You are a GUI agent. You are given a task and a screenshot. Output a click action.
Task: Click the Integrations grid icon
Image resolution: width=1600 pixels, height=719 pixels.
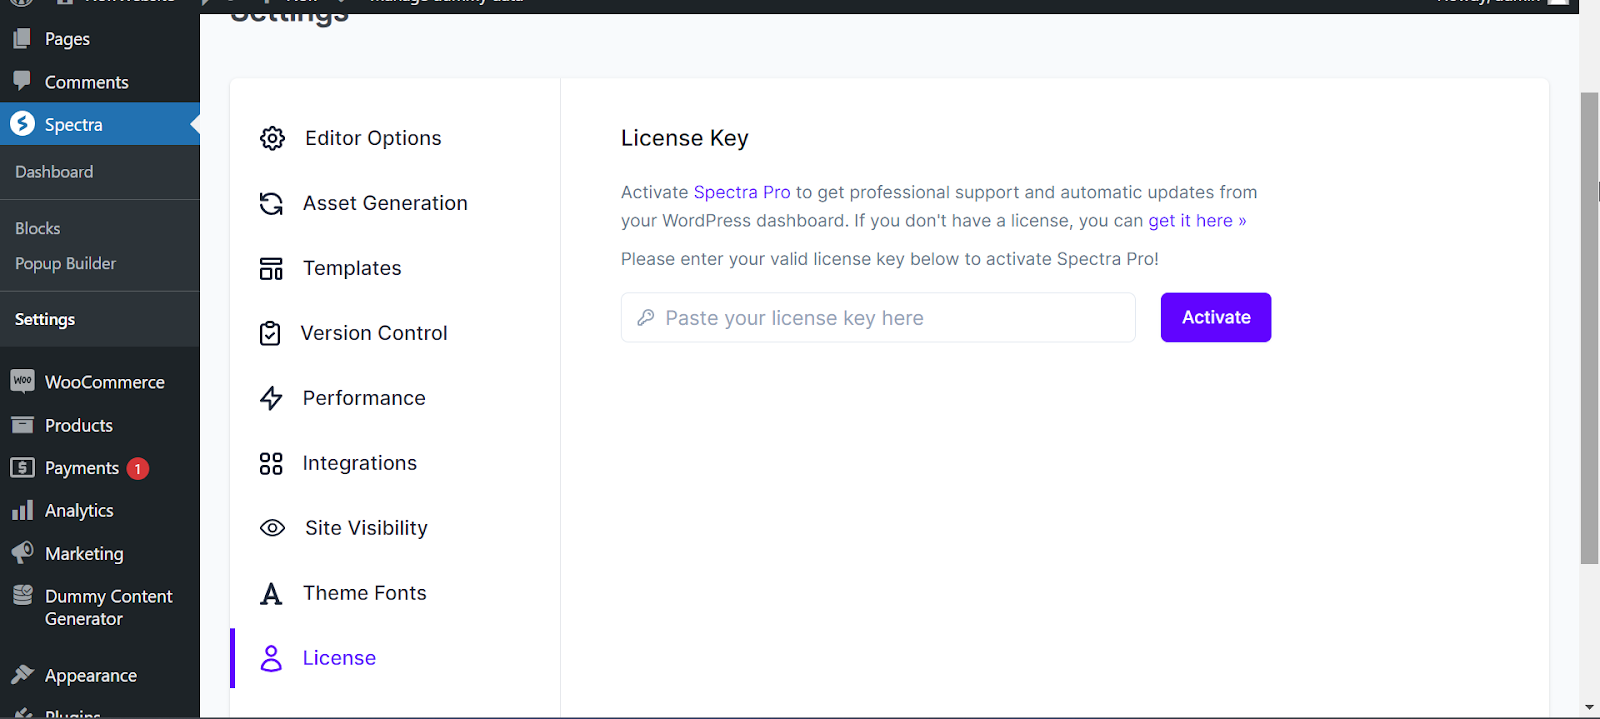[271, 463]
